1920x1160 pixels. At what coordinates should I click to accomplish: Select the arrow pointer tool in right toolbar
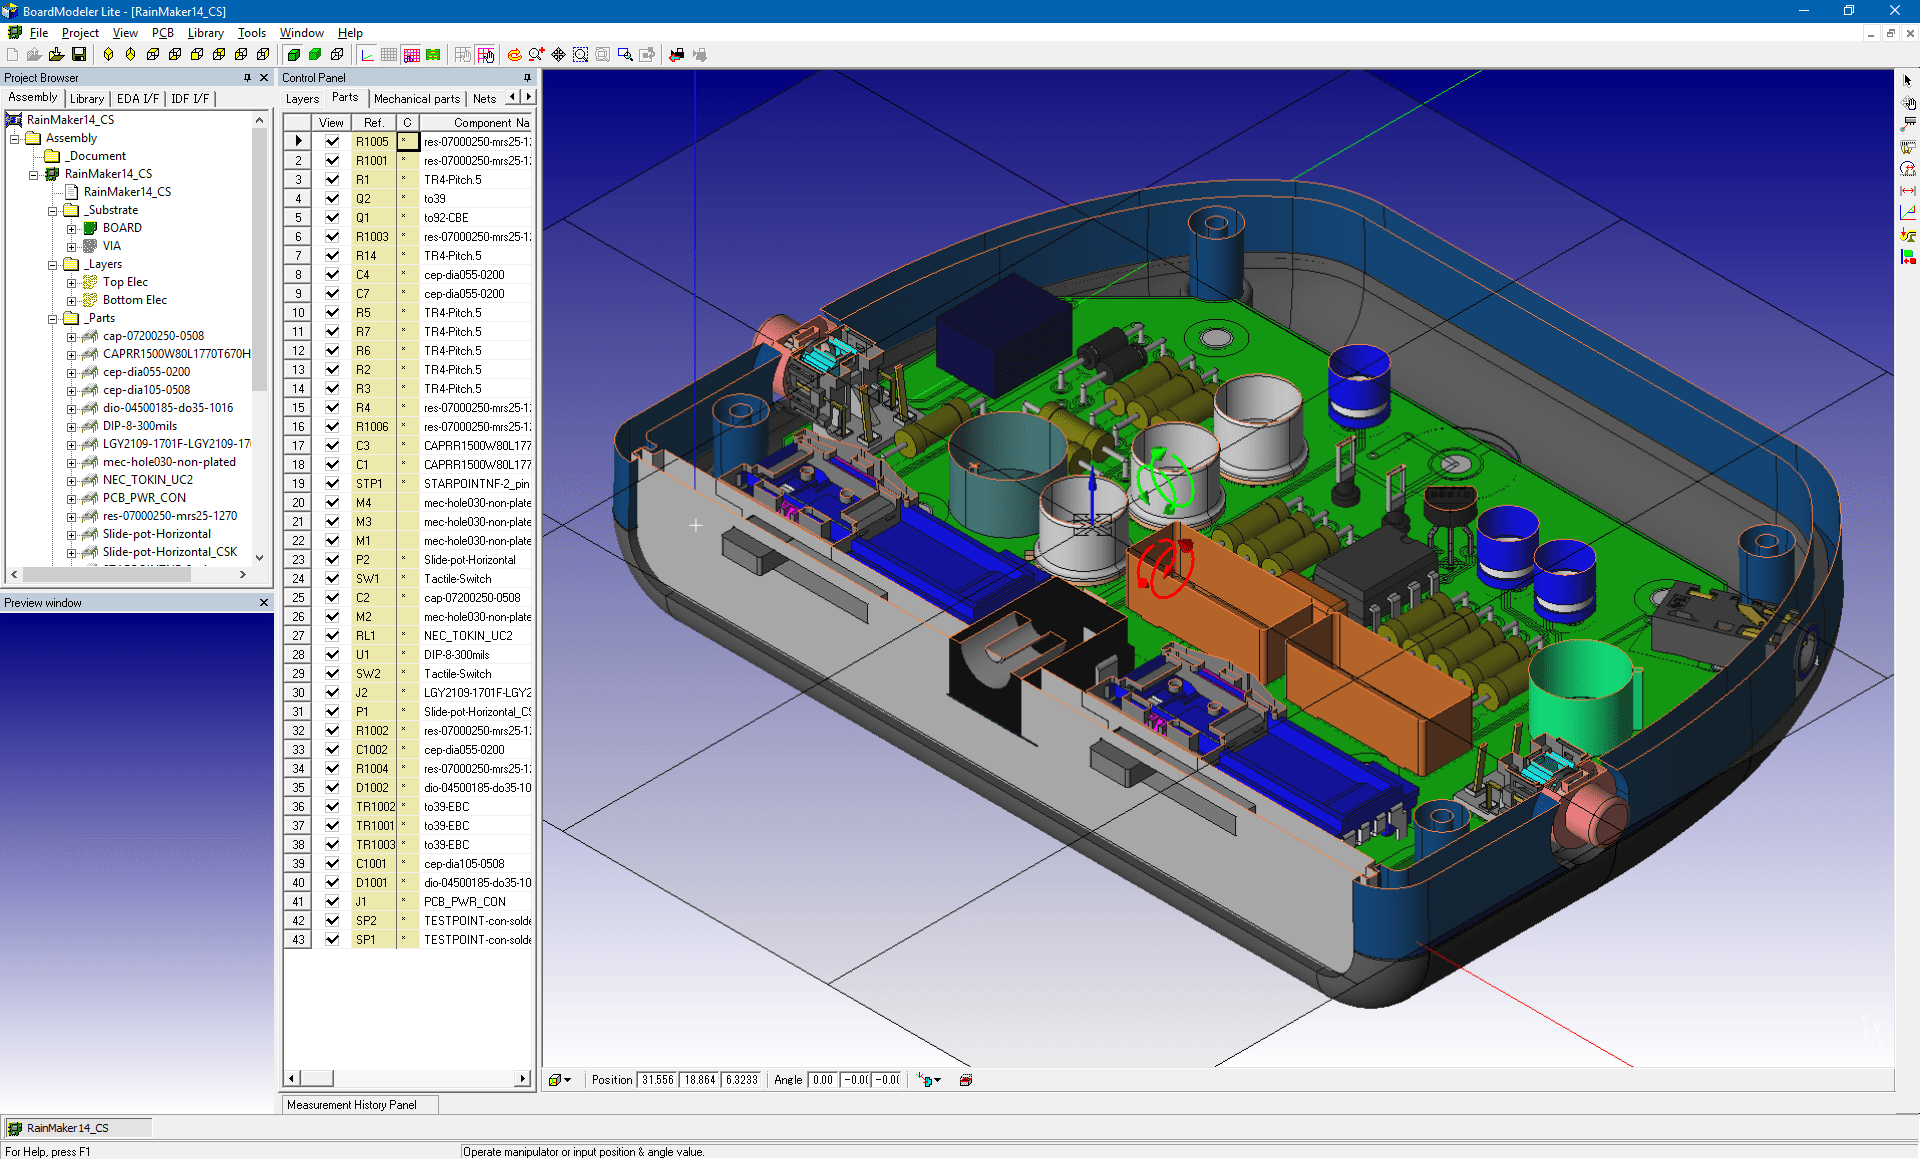click(1907, 80)
